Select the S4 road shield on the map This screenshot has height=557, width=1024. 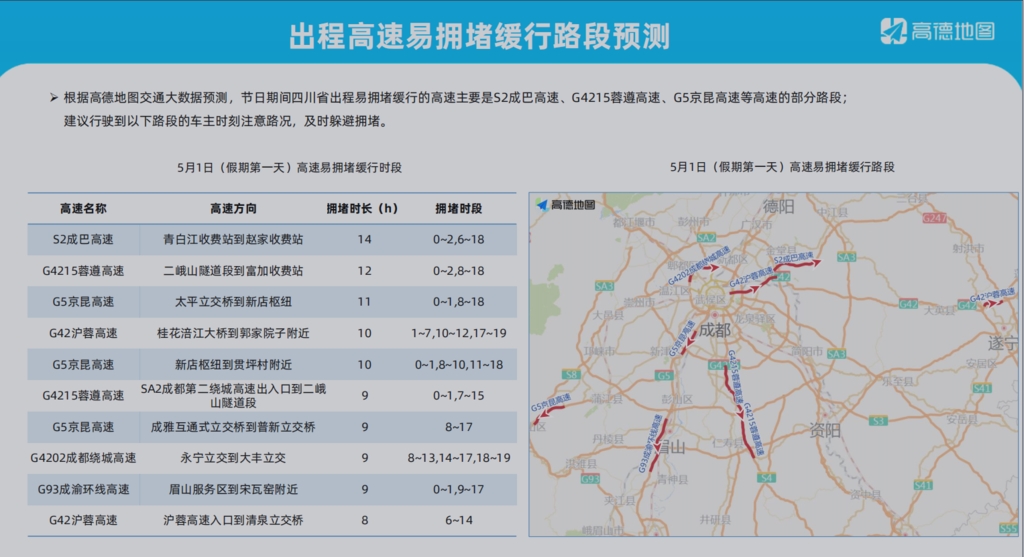pyautogui.click(x=766, y=479)
